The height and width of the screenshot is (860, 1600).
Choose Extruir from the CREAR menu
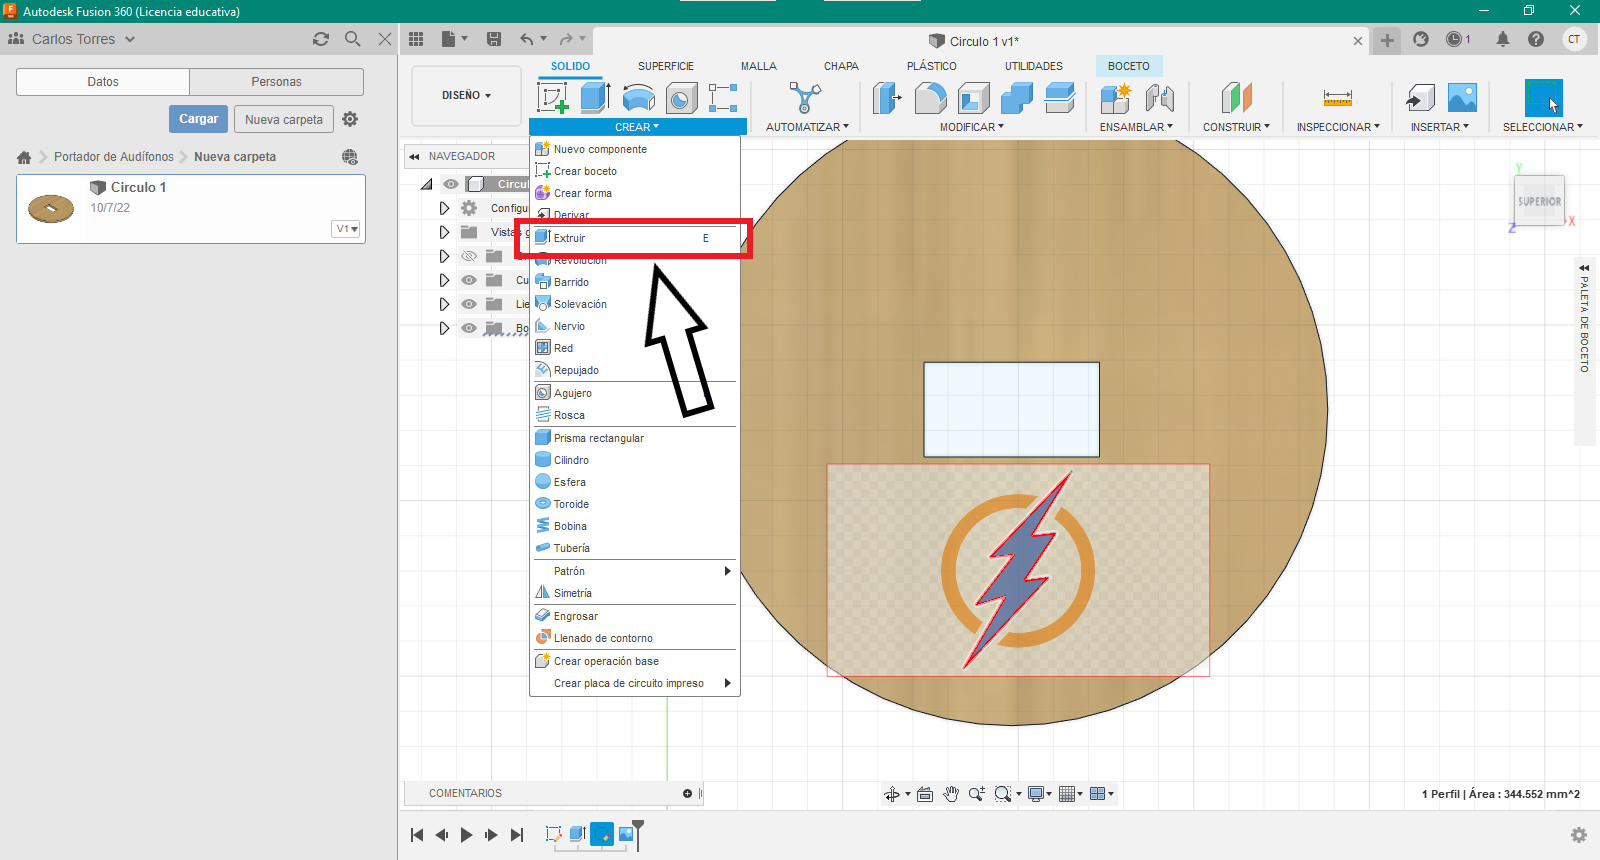coord(634,238)
